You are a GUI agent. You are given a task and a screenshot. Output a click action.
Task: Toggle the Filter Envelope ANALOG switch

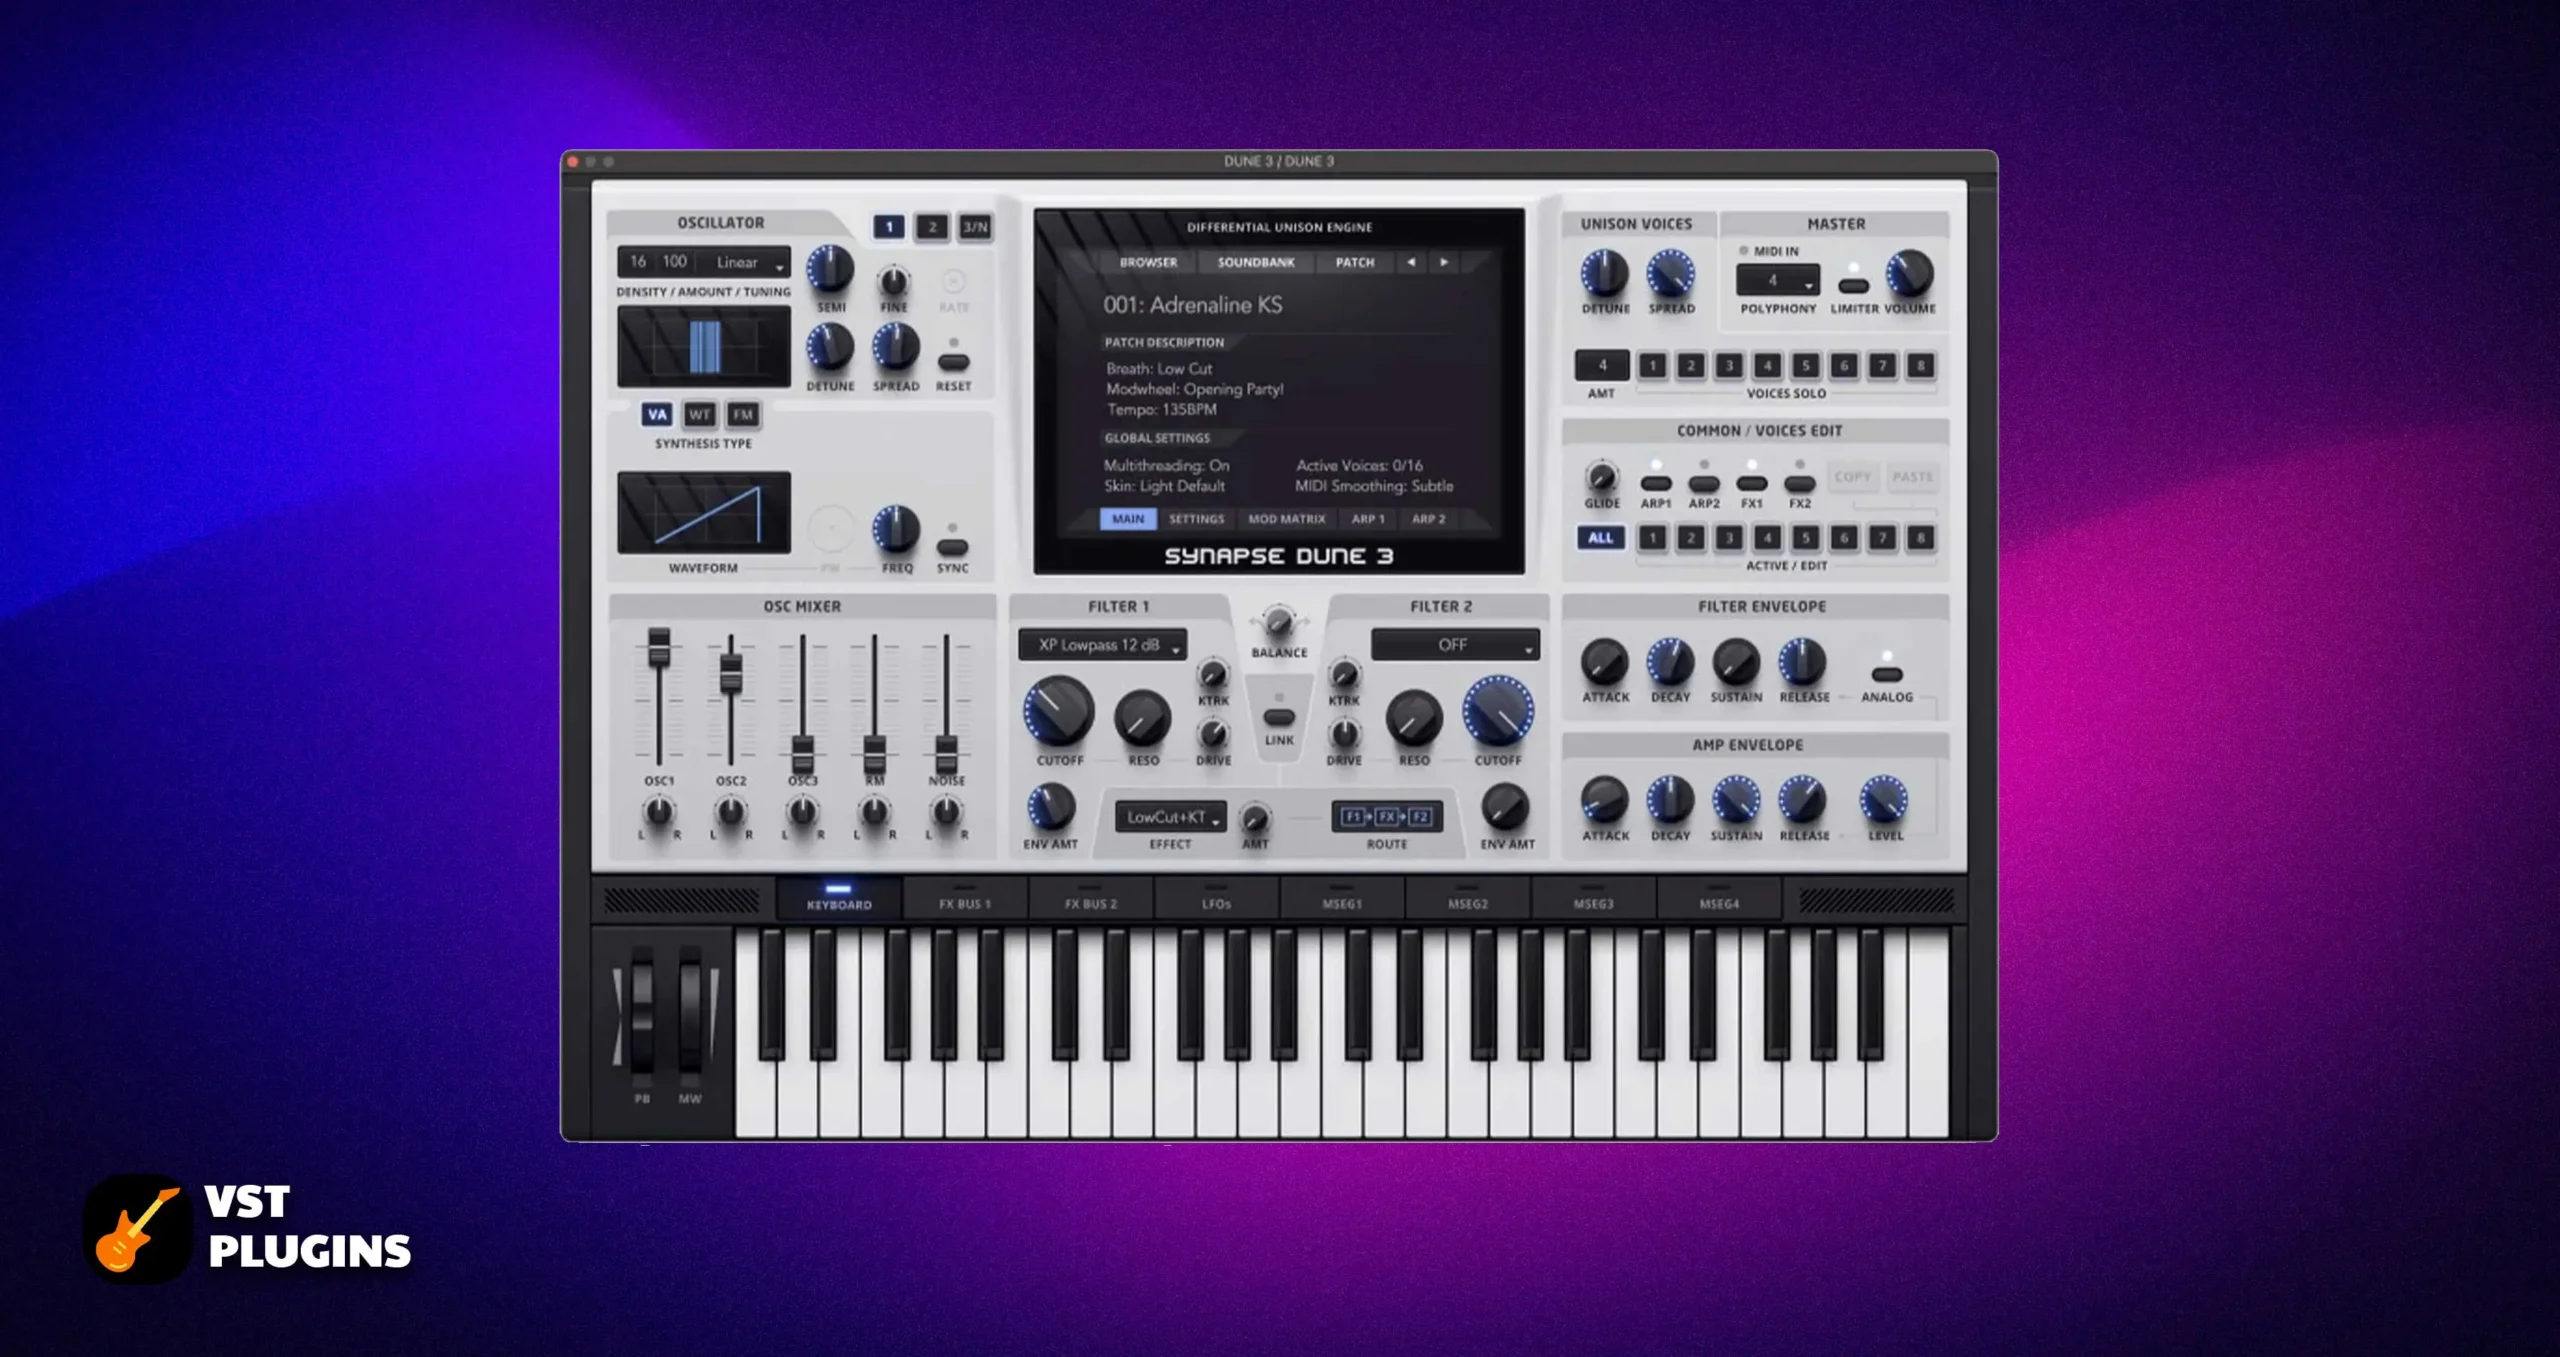click(x=1886, y=675)
